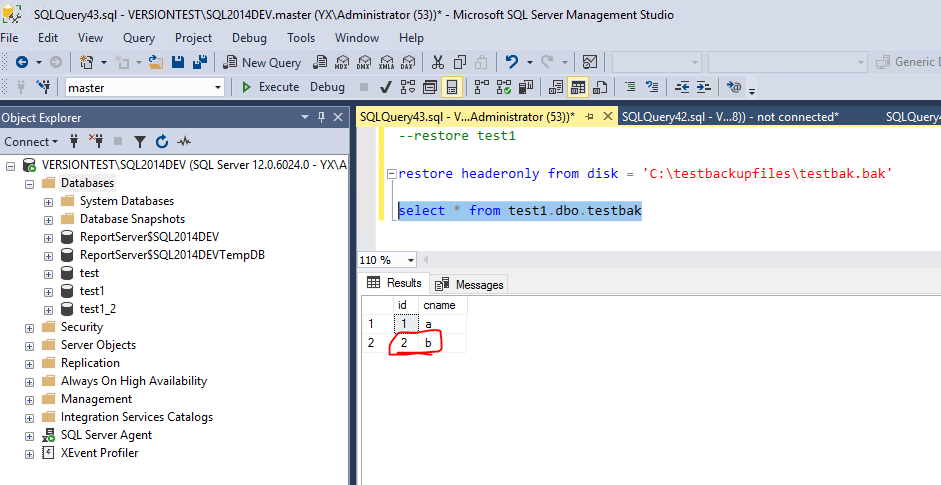This screenshot has height=485, width=941.
Task: Collapse the Databases folder node
Action: tap(29, 184)
